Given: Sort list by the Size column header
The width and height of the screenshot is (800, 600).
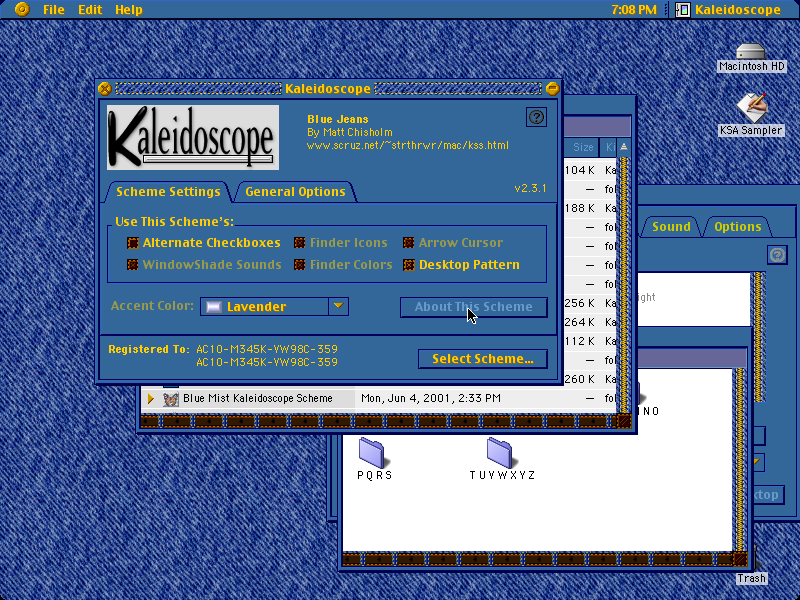Looking at the screenshot, I should click(583, 147).
